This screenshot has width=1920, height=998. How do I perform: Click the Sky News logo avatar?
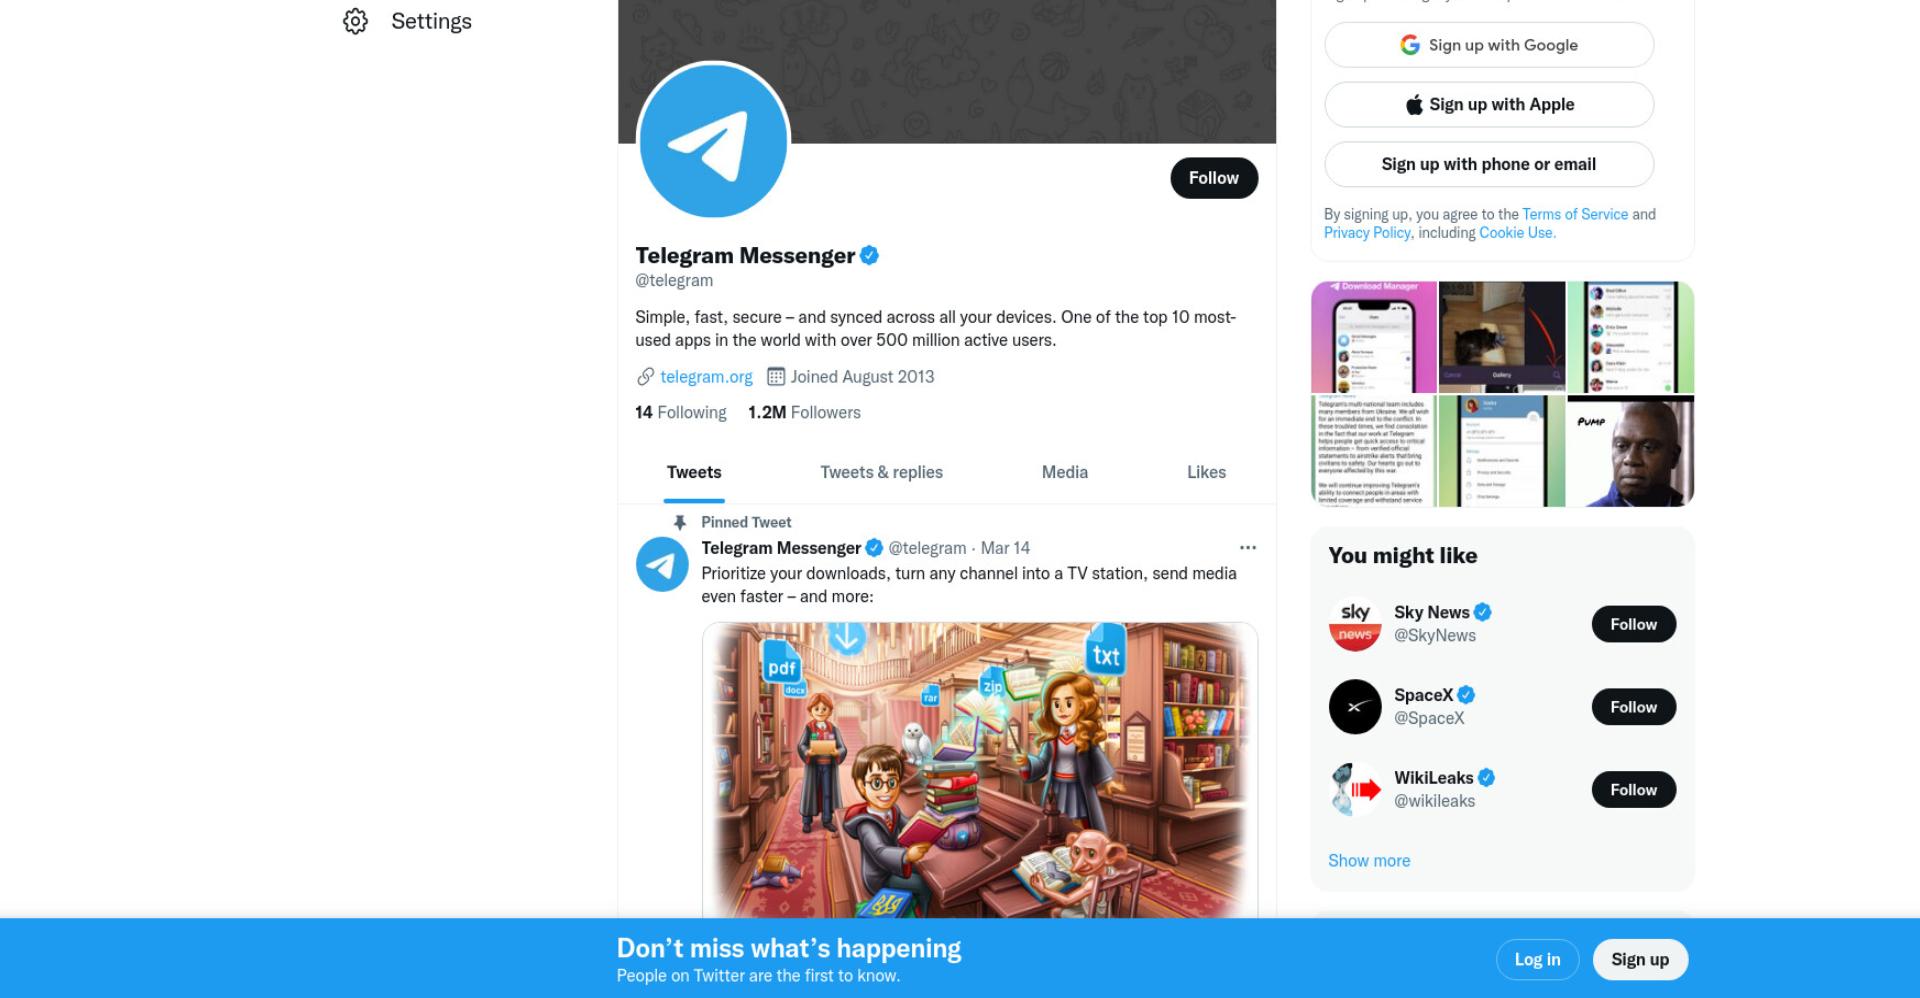coord(1355,624)
